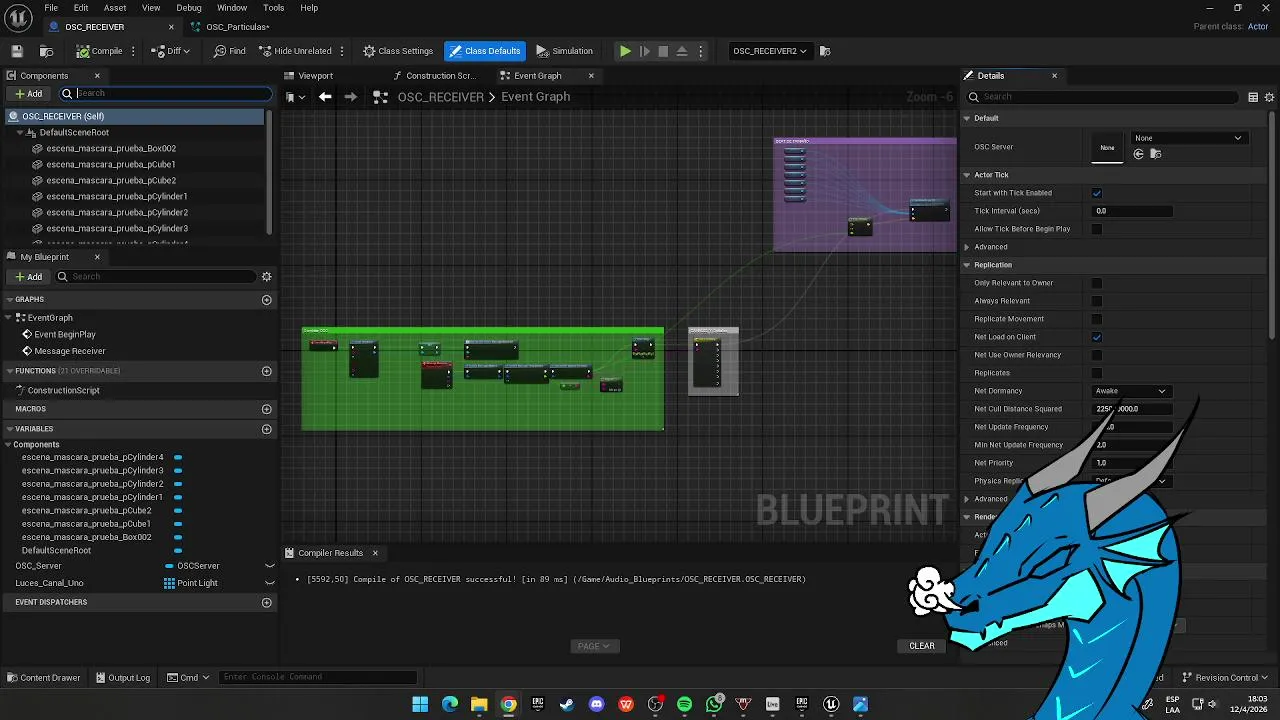Viewport: 1280px width, 720px height.
Task: Start Simulation mode
Action: tap(565, 51)
